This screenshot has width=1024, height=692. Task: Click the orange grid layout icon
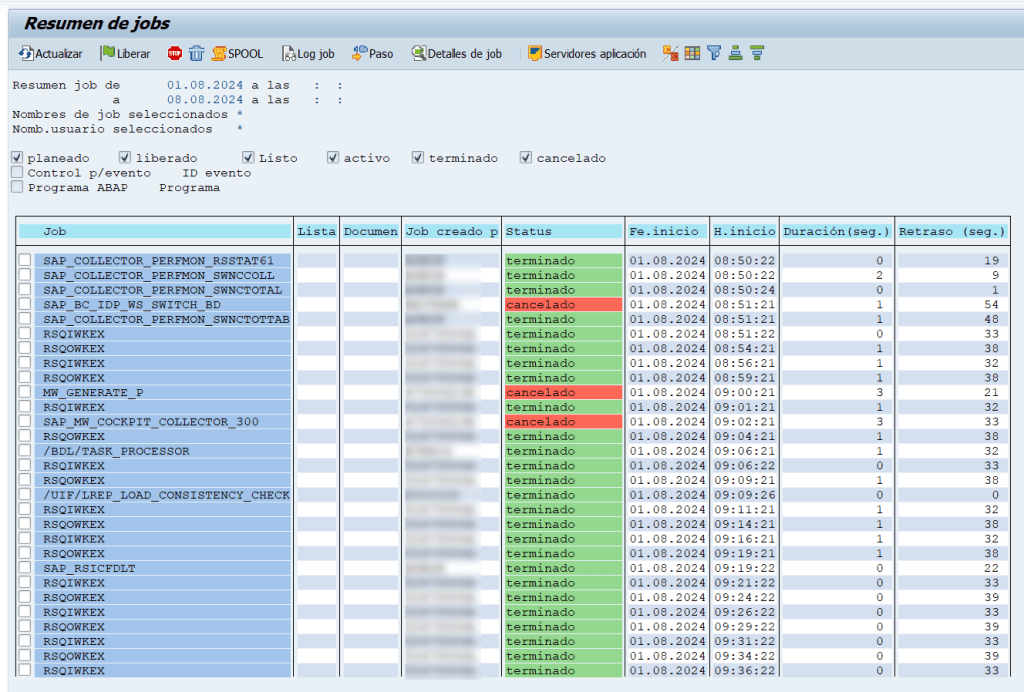692,54
